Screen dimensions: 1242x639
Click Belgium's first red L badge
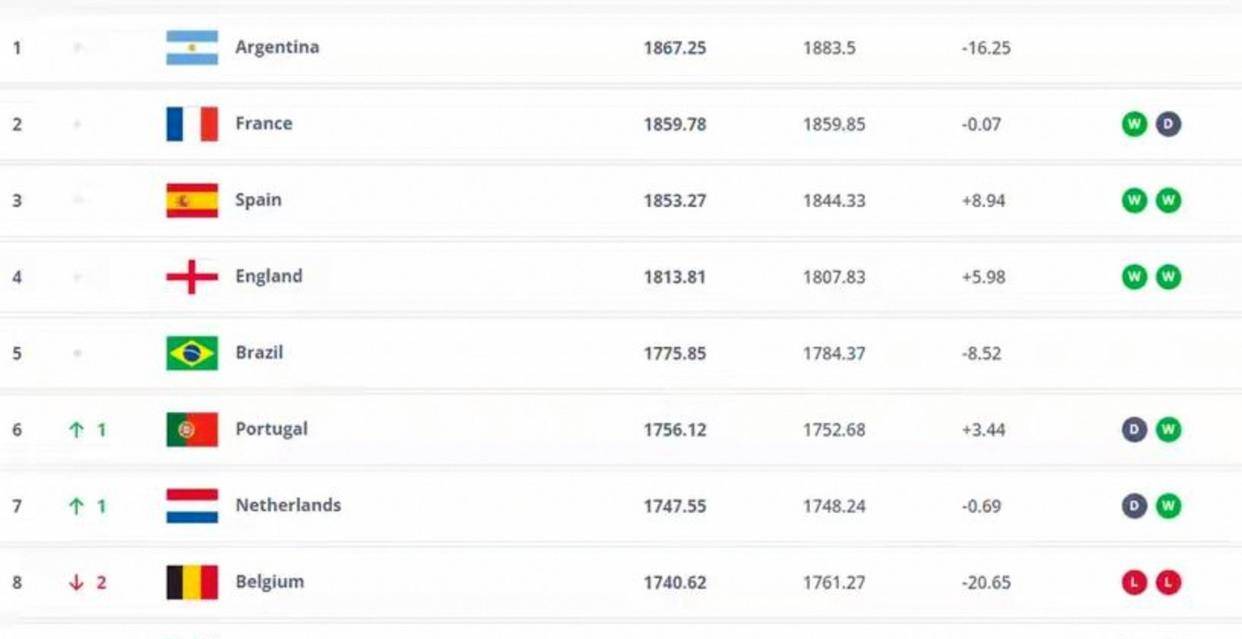click(1134, 582)
